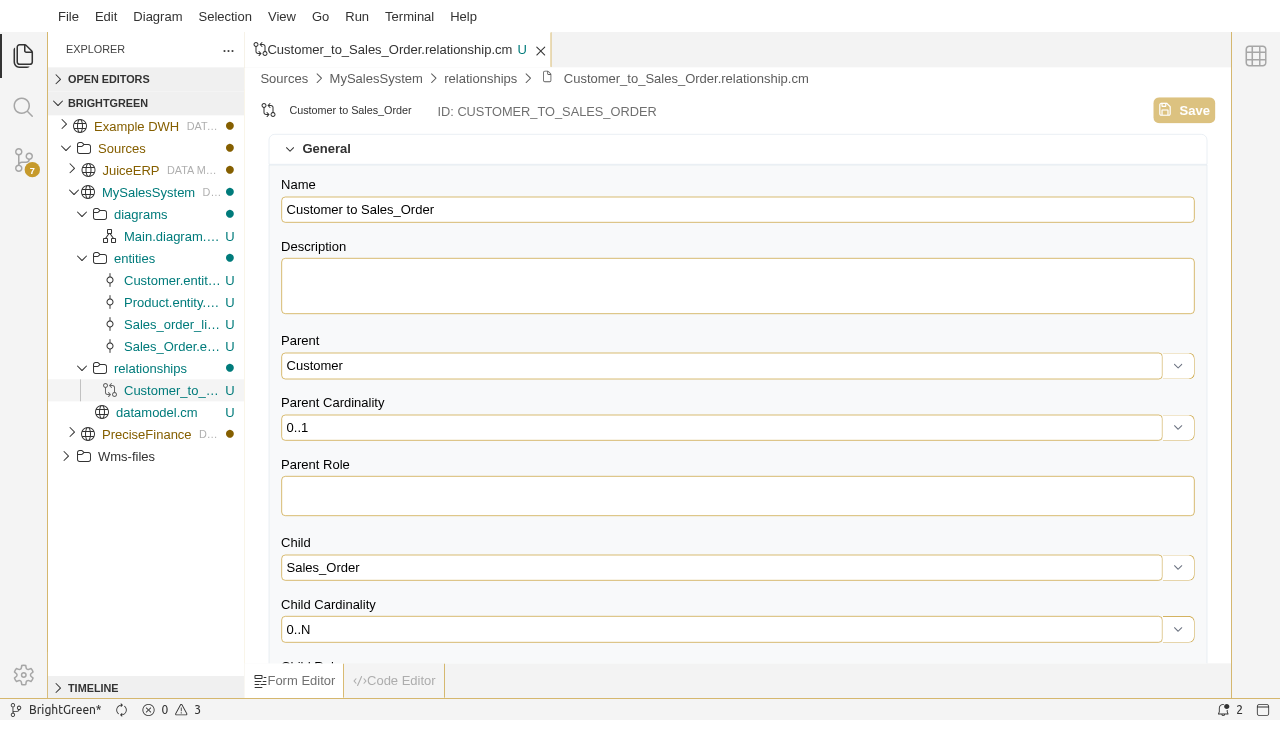Click into the Description text field
Viewport: 1280px width, 750px height.
(737, 286)
